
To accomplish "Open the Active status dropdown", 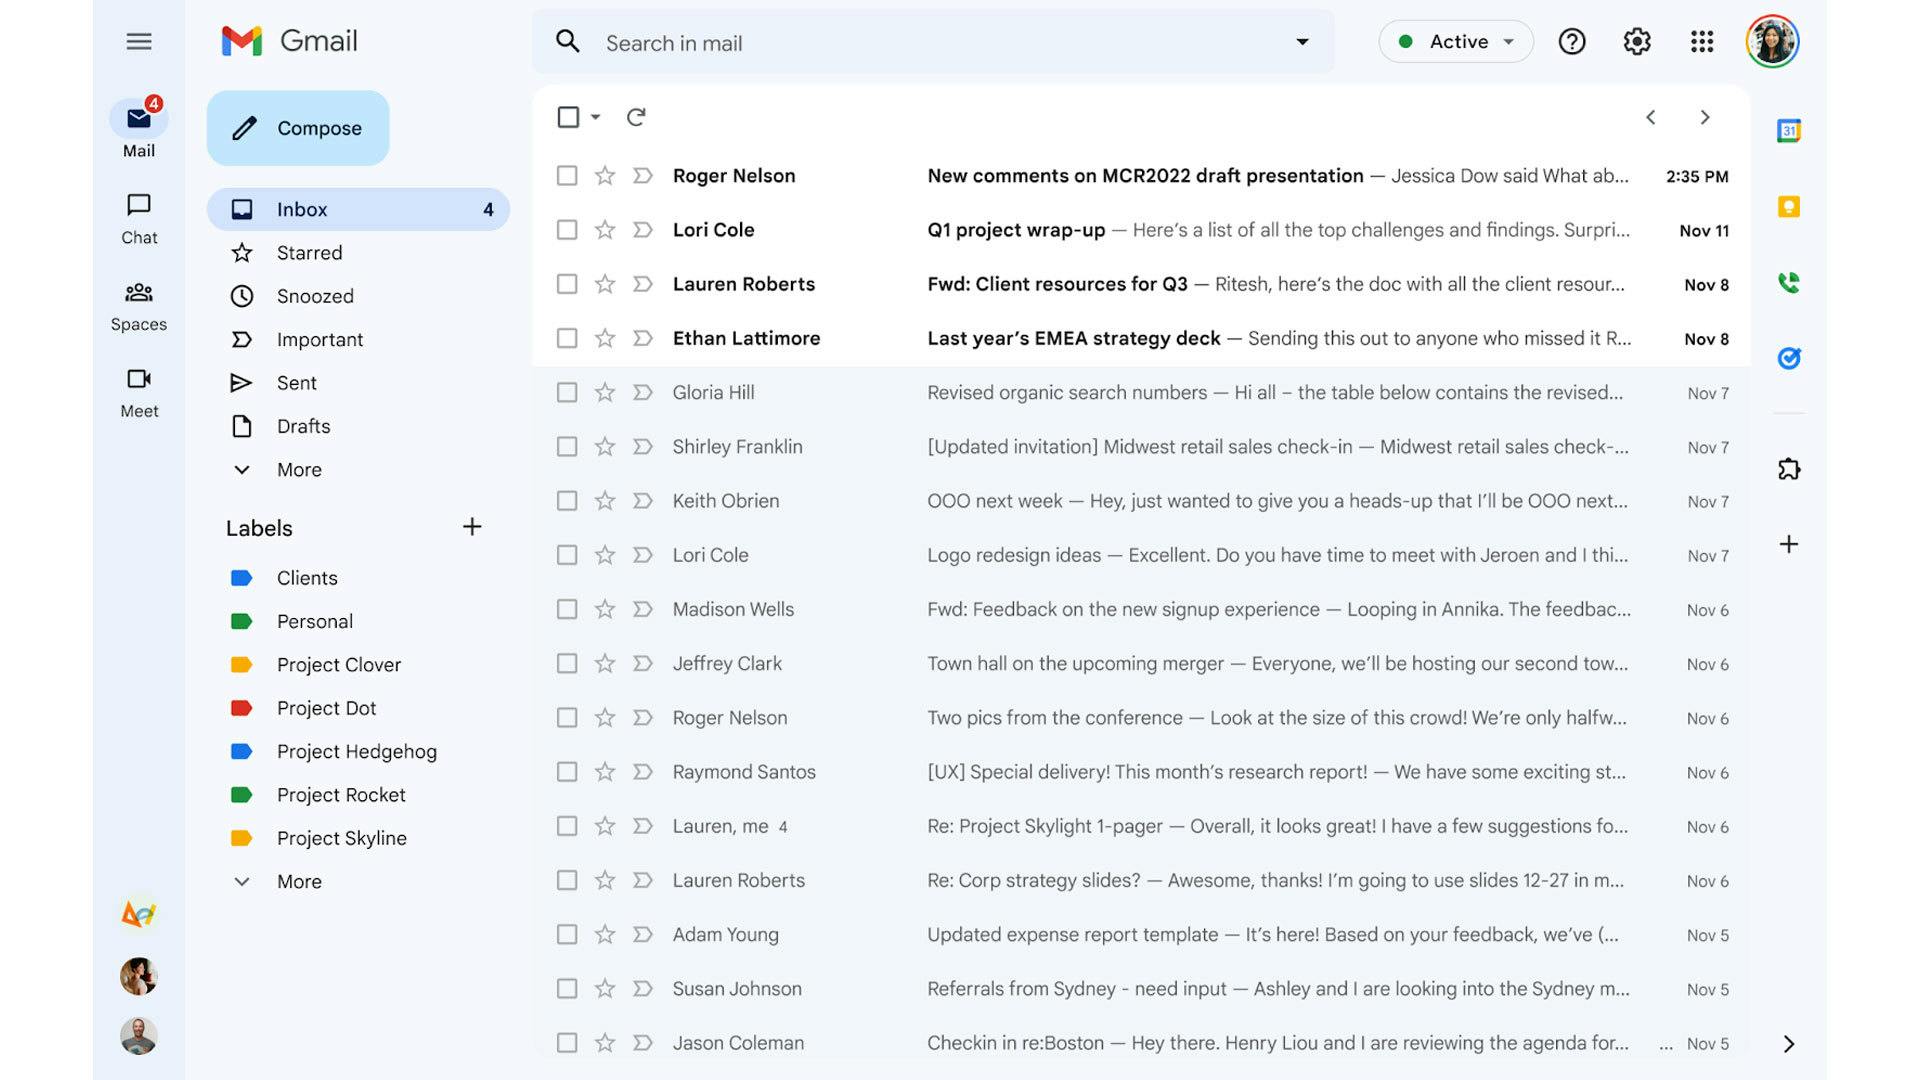I will click(1456, 42).
